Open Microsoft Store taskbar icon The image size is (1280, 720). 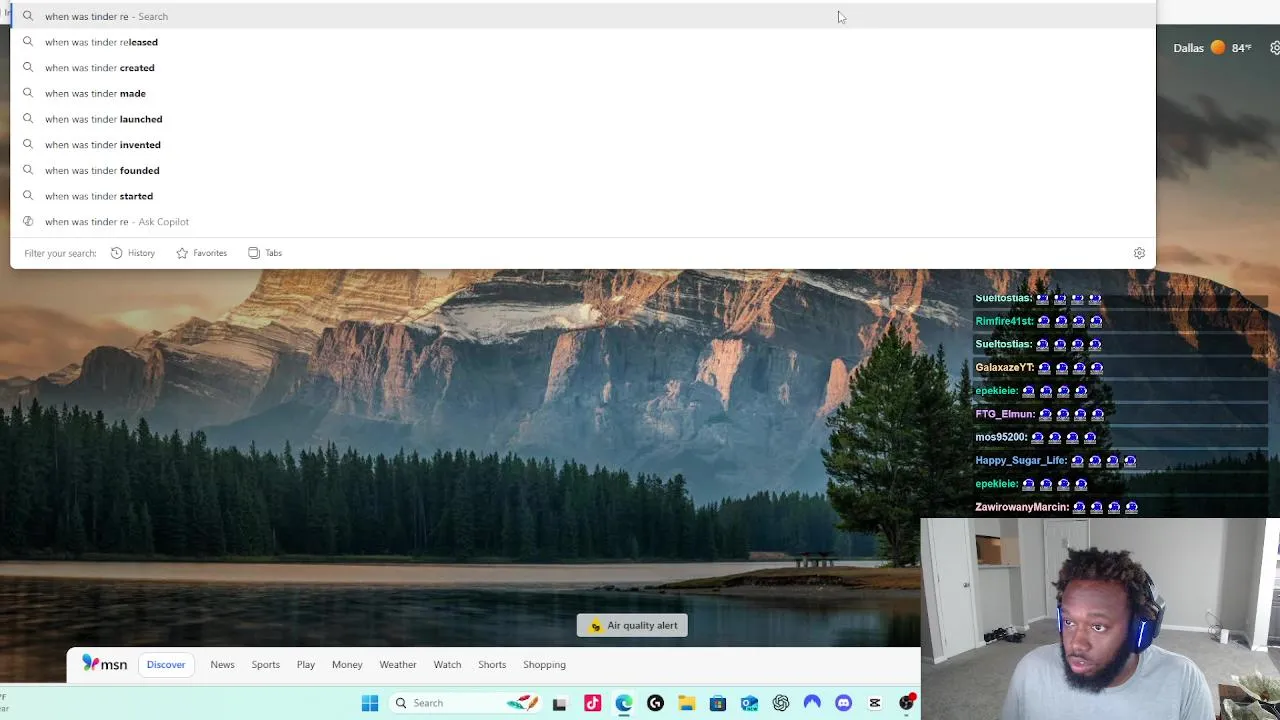click(718, 703)
